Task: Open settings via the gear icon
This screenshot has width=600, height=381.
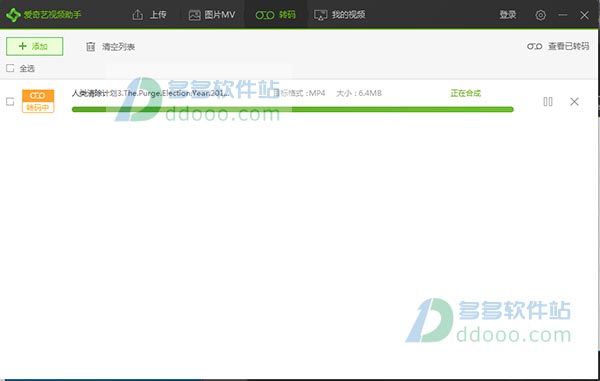Action: tap(540, 15)
